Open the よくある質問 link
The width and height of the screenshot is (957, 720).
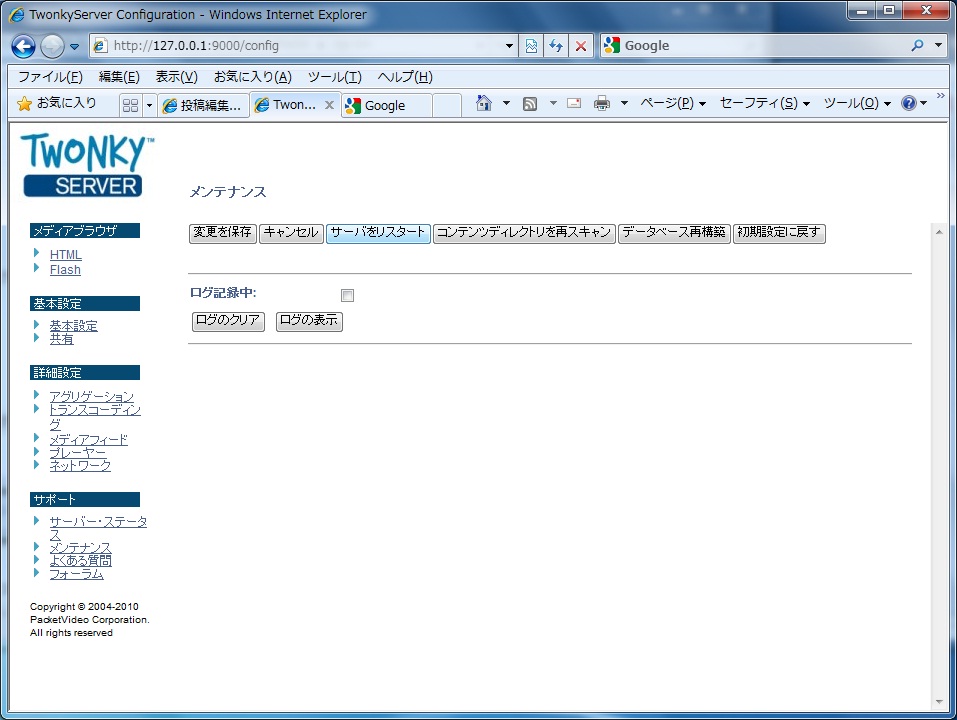click(80, 561)
